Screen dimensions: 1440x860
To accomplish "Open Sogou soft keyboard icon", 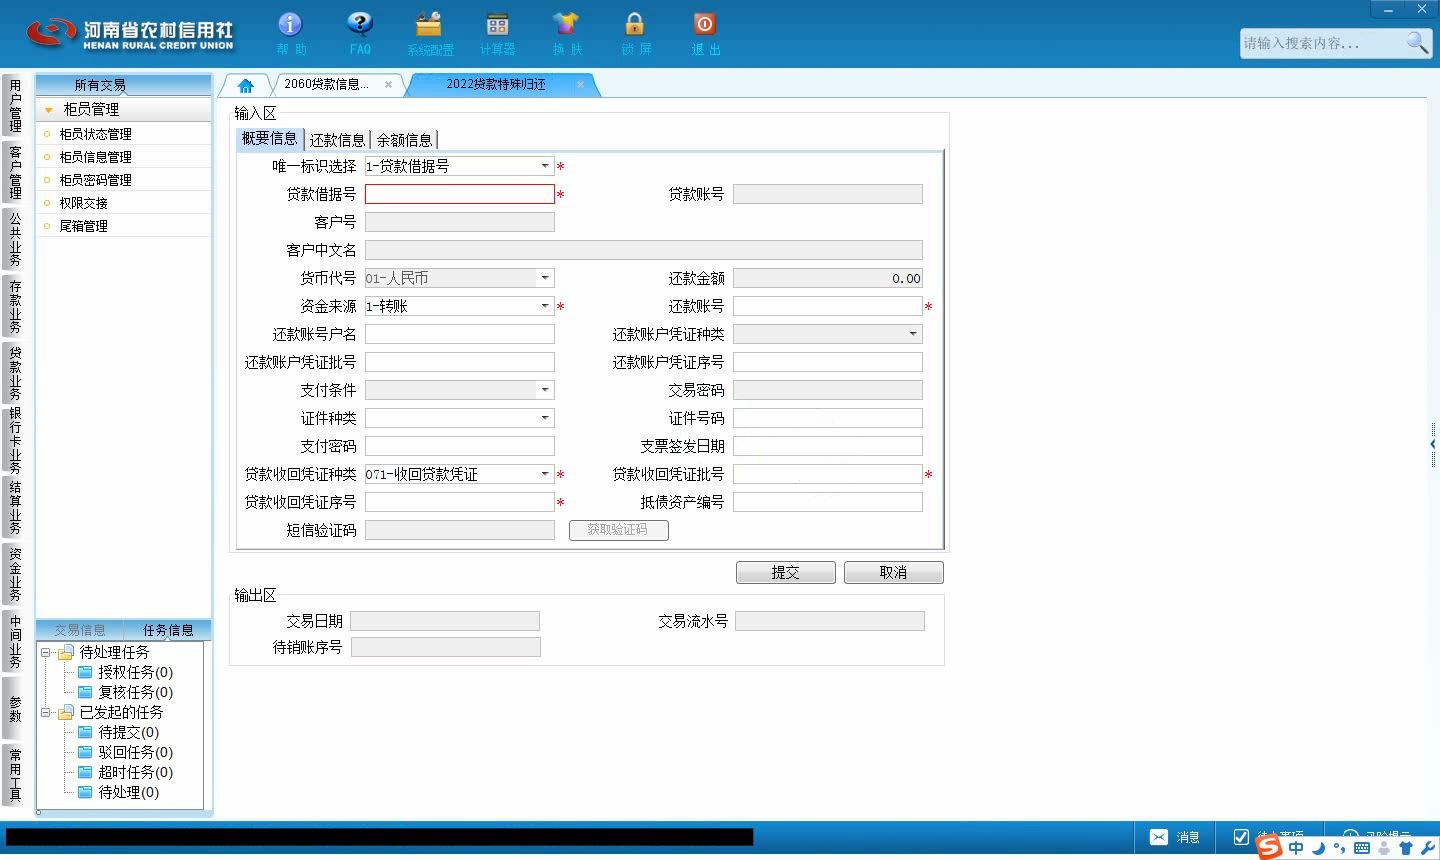I will pyautogui.click(x=1361, y=848).
